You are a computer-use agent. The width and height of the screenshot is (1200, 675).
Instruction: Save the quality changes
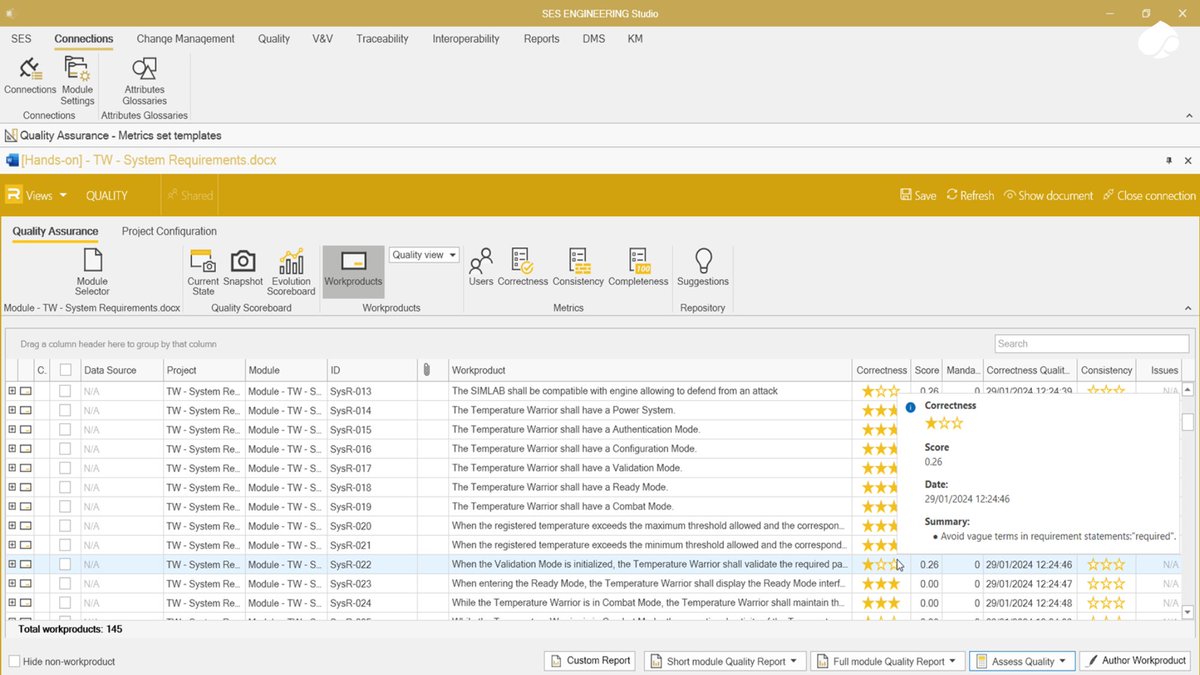[918, 195]
